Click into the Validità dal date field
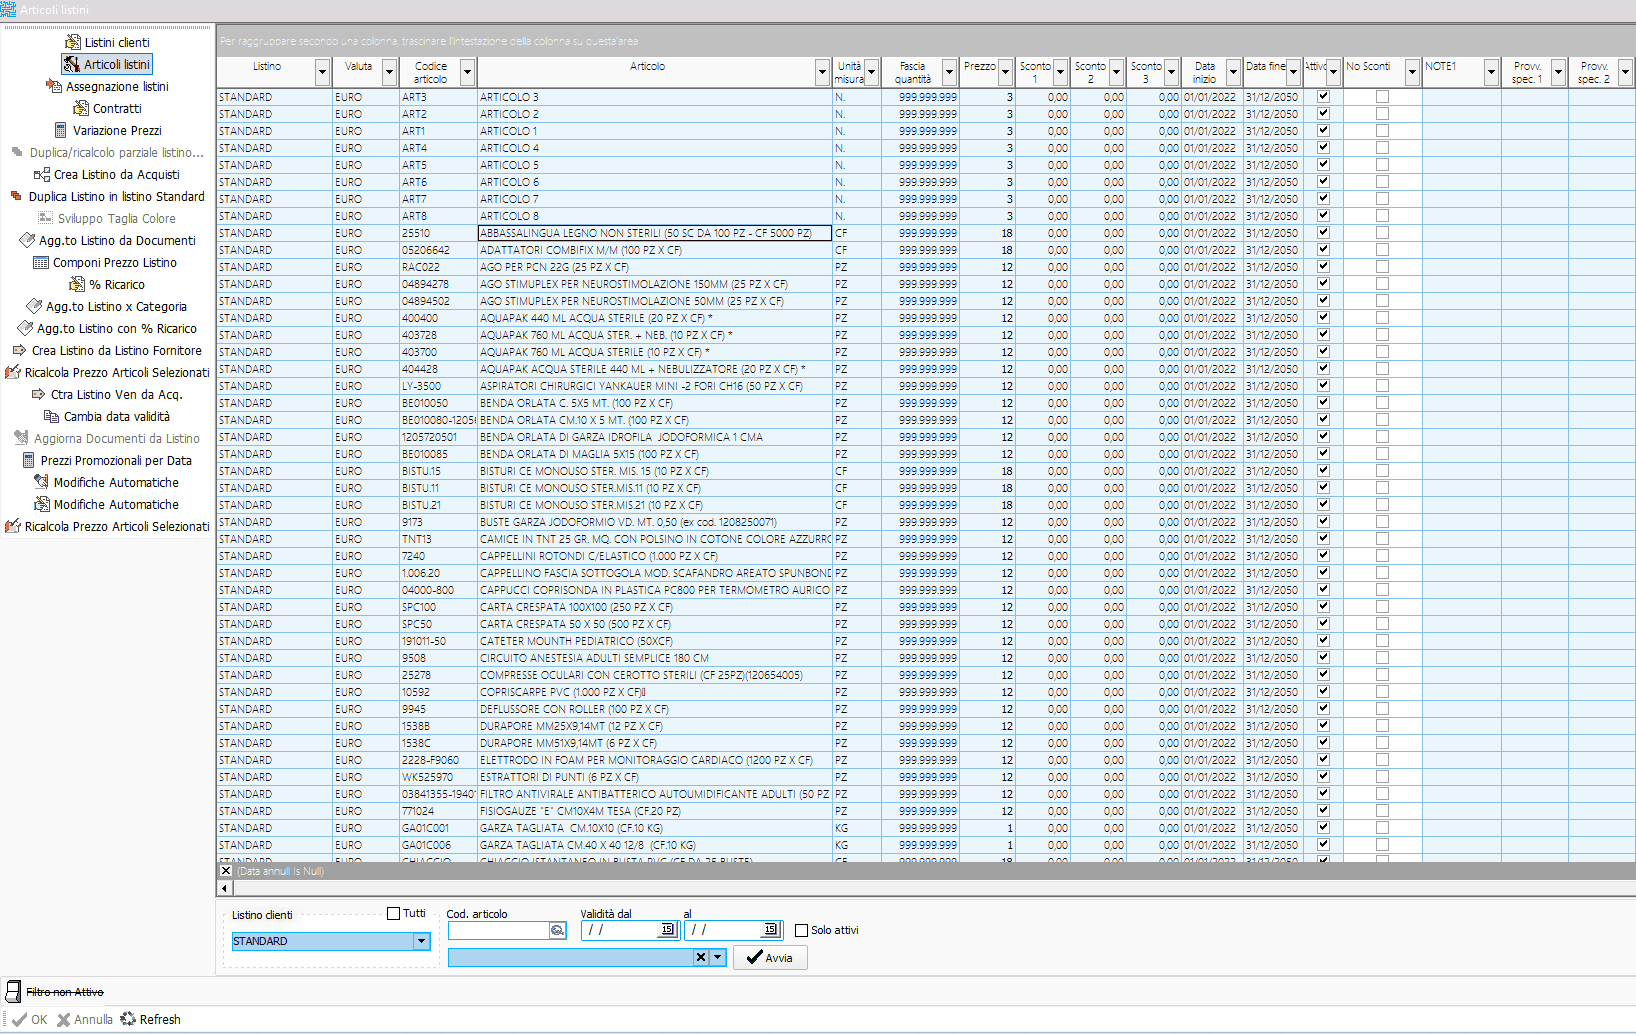Viewport: 1636px width, 1034px height. (620, 930)
